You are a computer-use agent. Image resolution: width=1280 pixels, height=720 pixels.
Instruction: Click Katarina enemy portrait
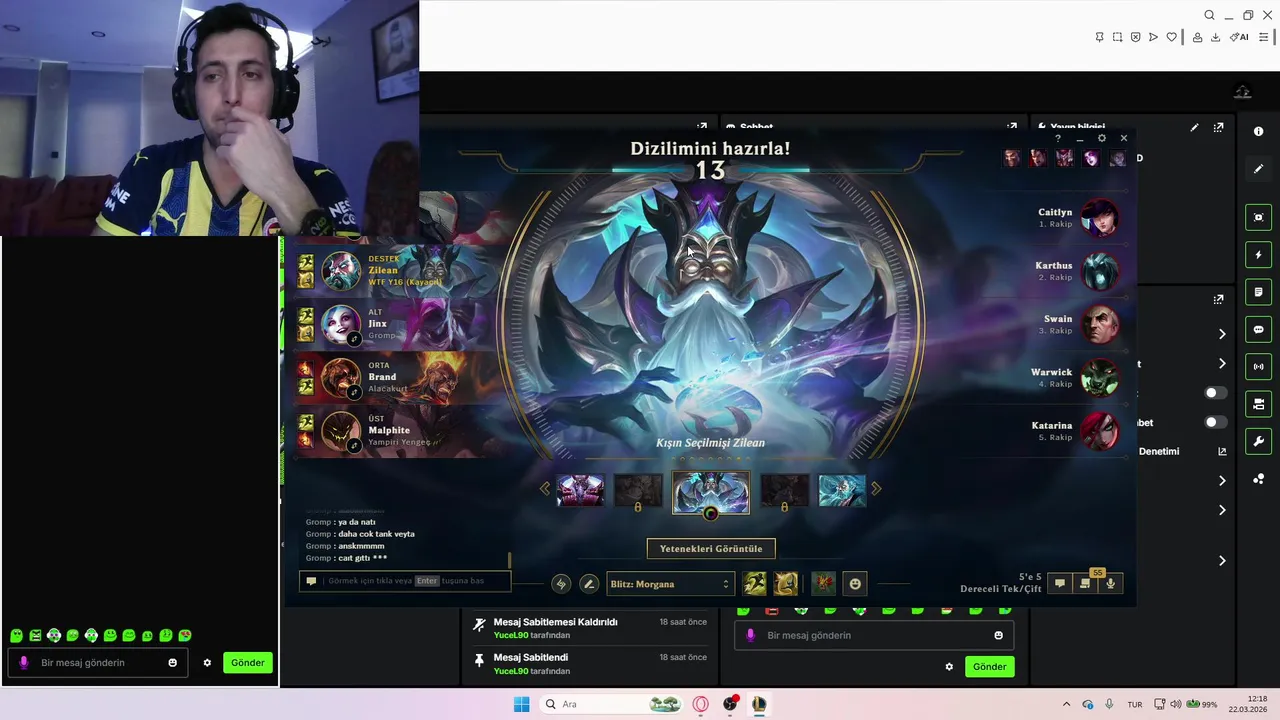pos(1100,431)
